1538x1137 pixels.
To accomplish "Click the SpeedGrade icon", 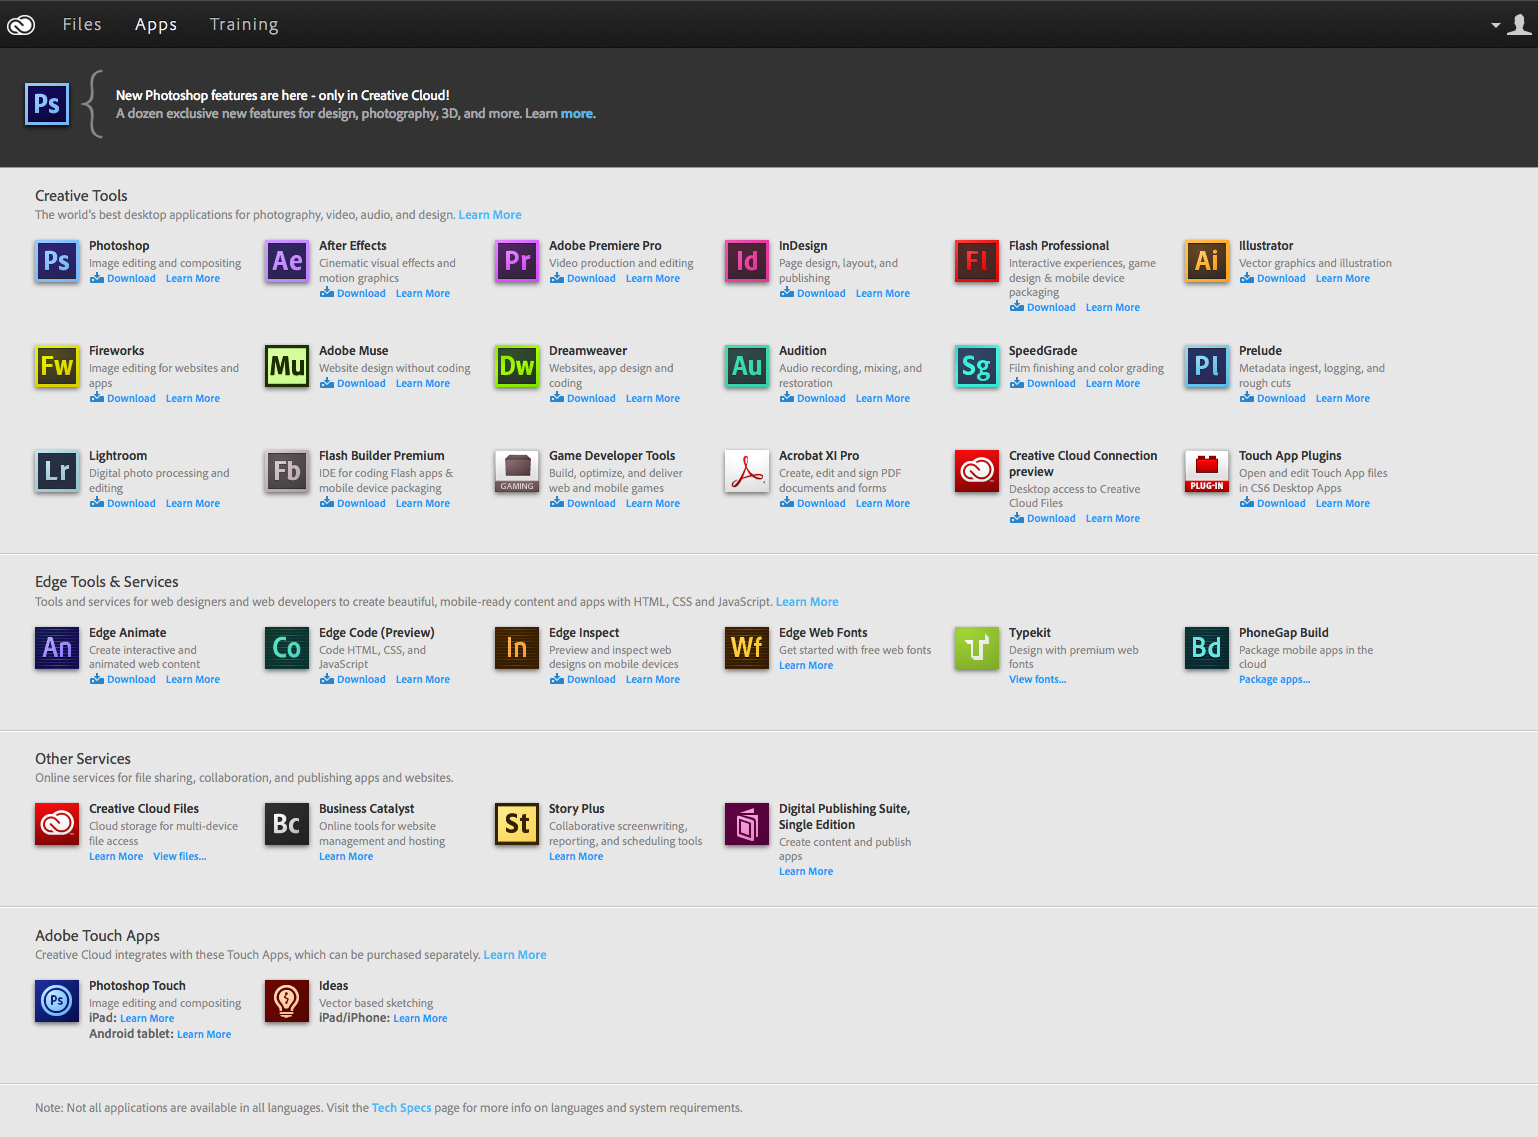I will click(x=977, y=366).
